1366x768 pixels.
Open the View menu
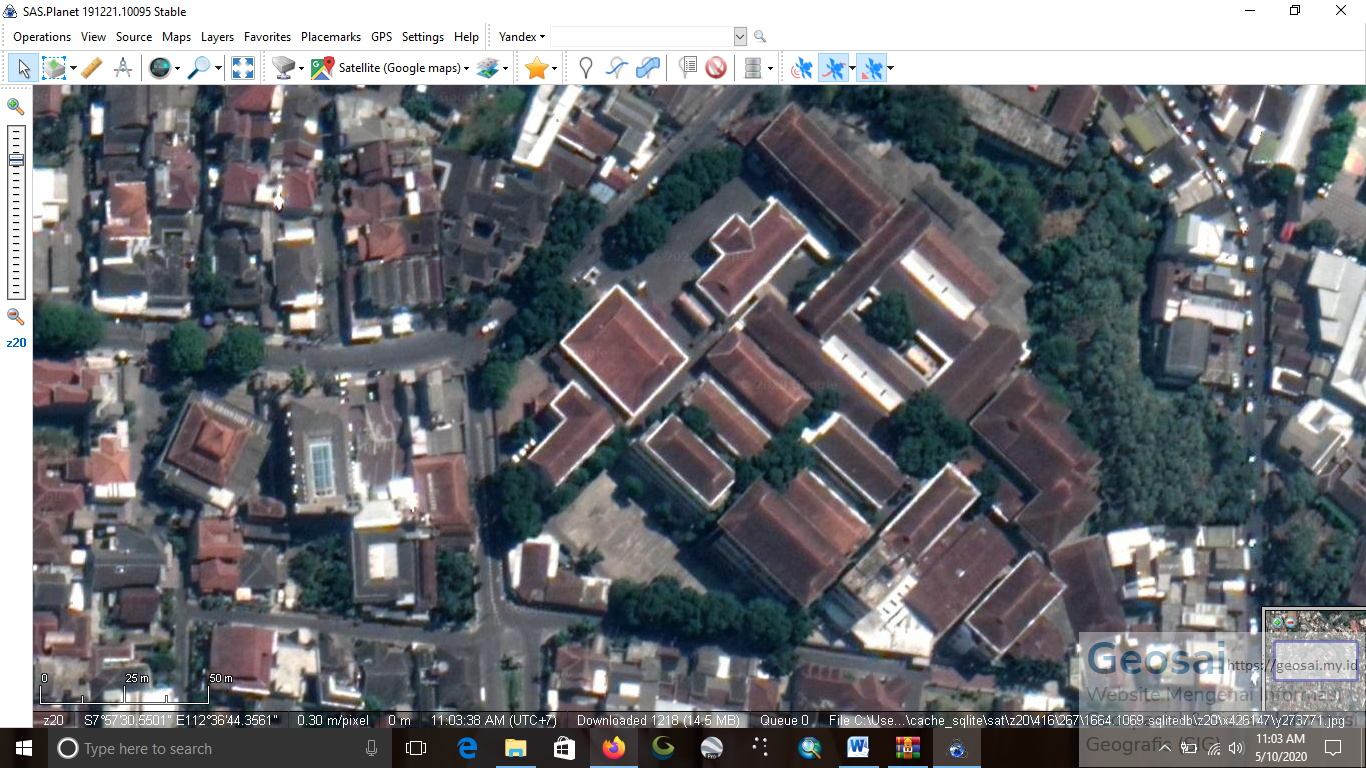tap(93, 37)
